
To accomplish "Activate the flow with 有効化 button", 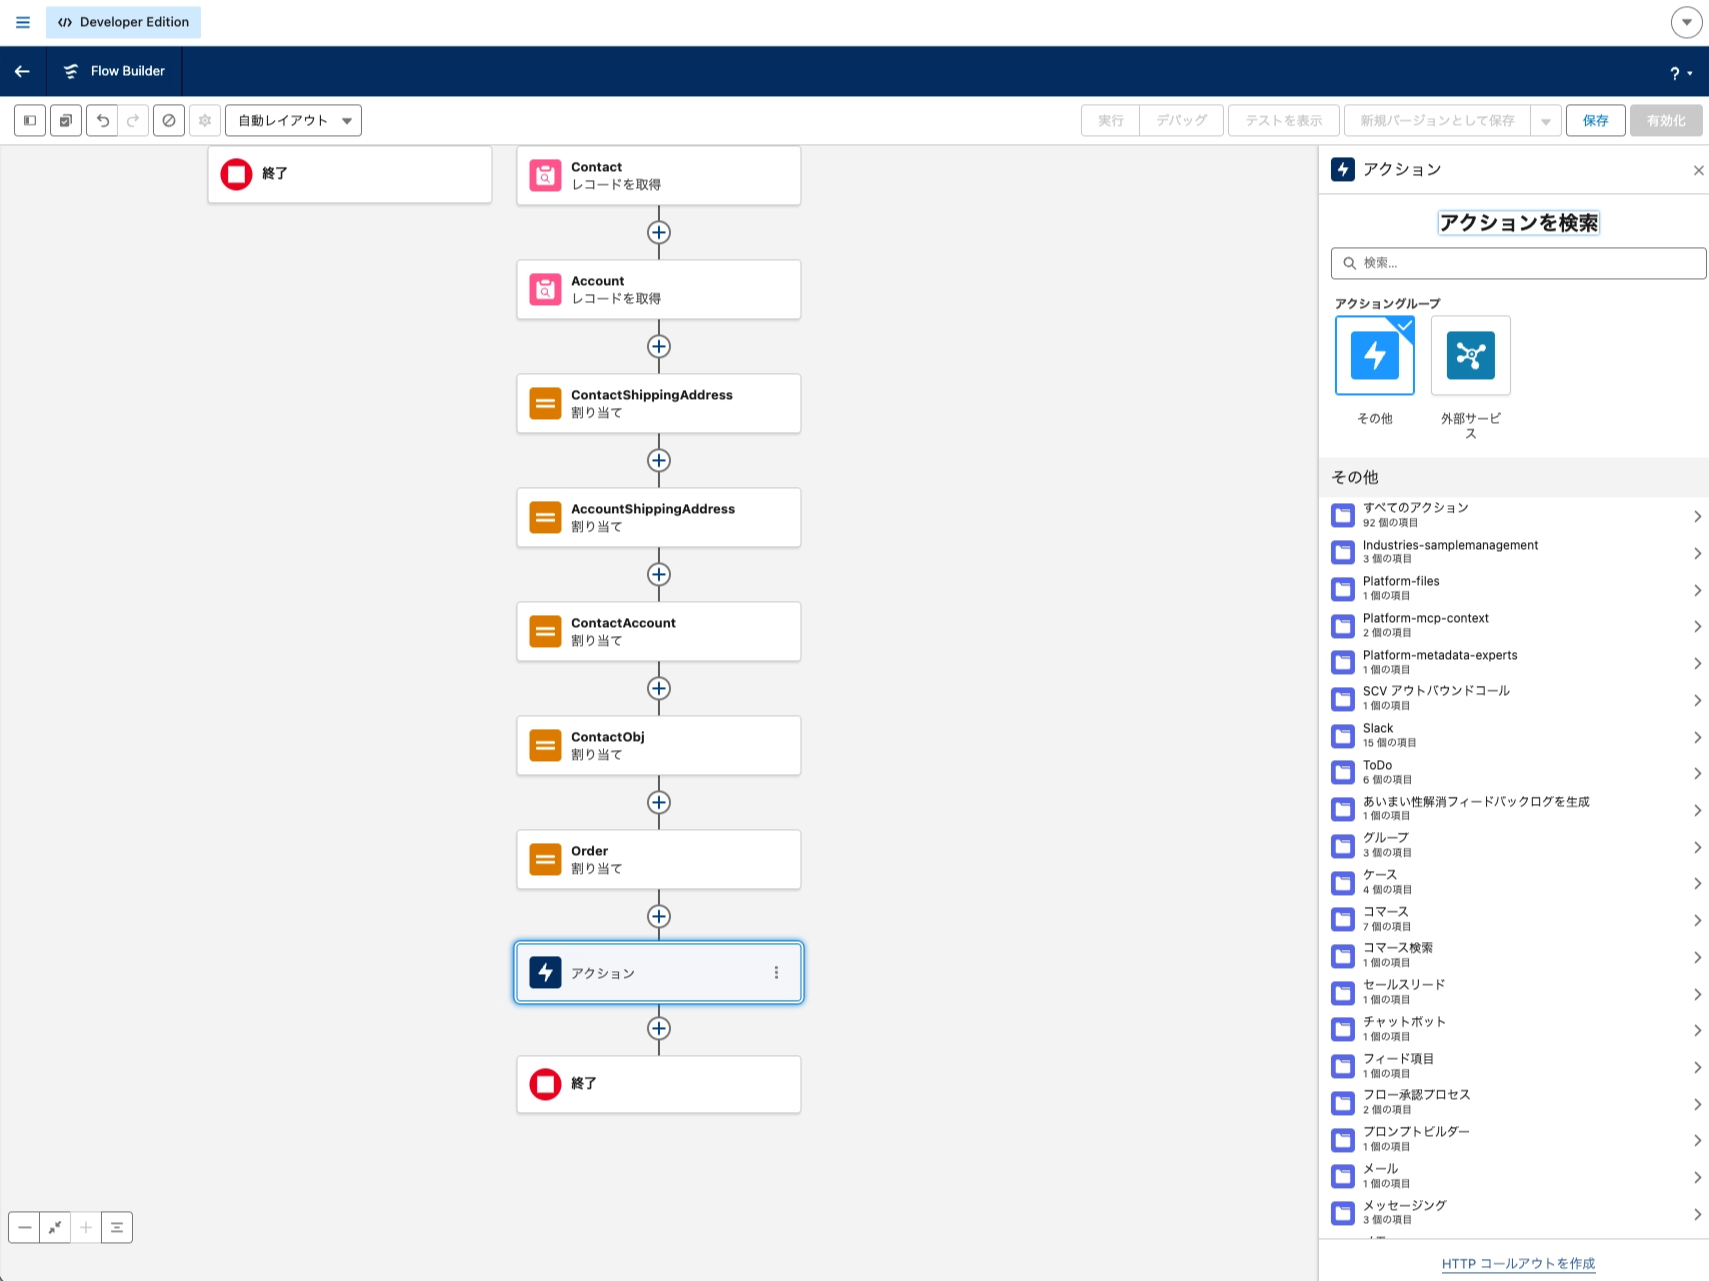I will (x=1666, y=121).
